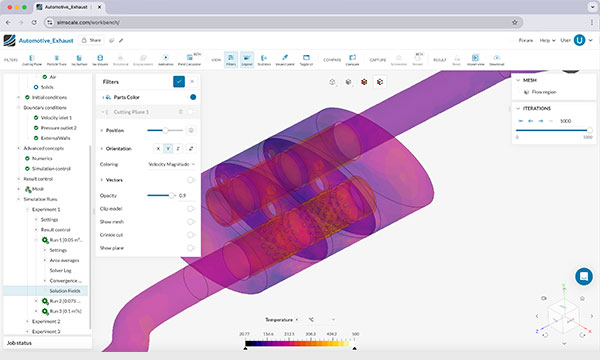Select the Cutting Plane filter tool
600x360 pixels.
coord(32,60)
